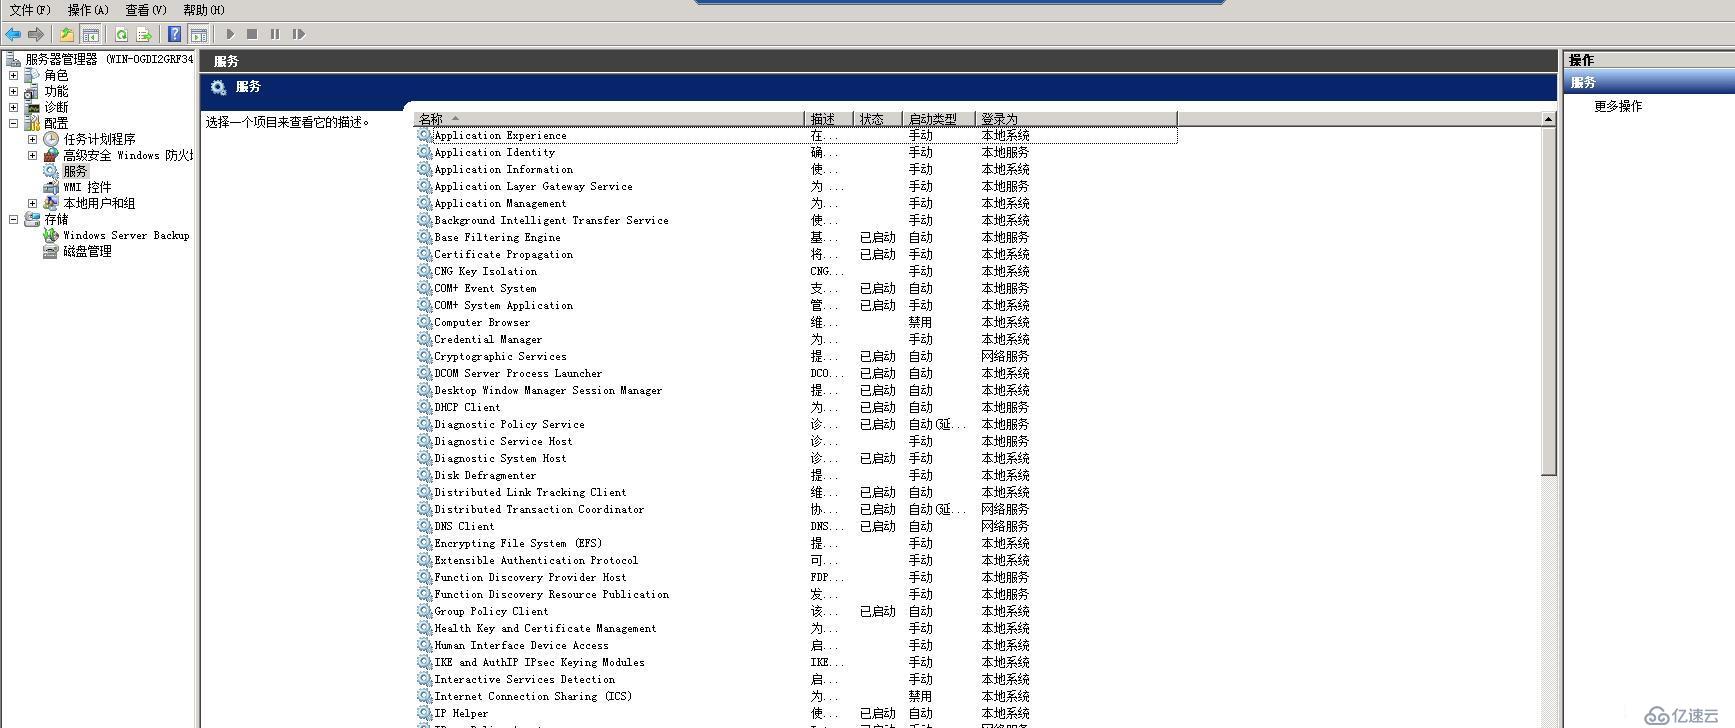Screen dimensions: 1735x728
Task: Select the Diagnostic Policy Service row
Action: click(796, 424)
